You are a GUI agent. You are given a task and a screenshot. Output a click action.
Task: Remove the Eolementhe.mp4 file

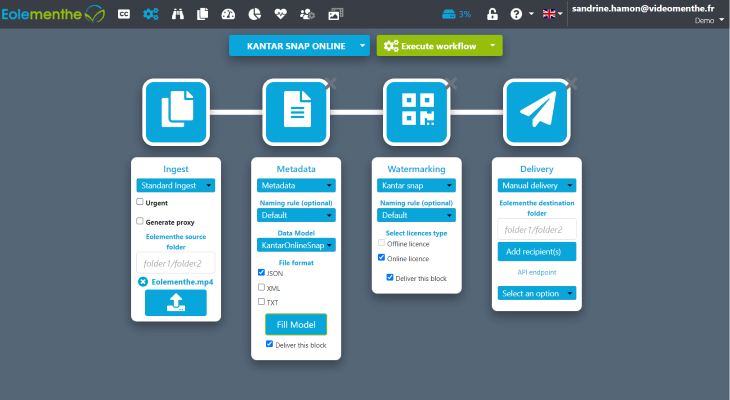[143, 282]
